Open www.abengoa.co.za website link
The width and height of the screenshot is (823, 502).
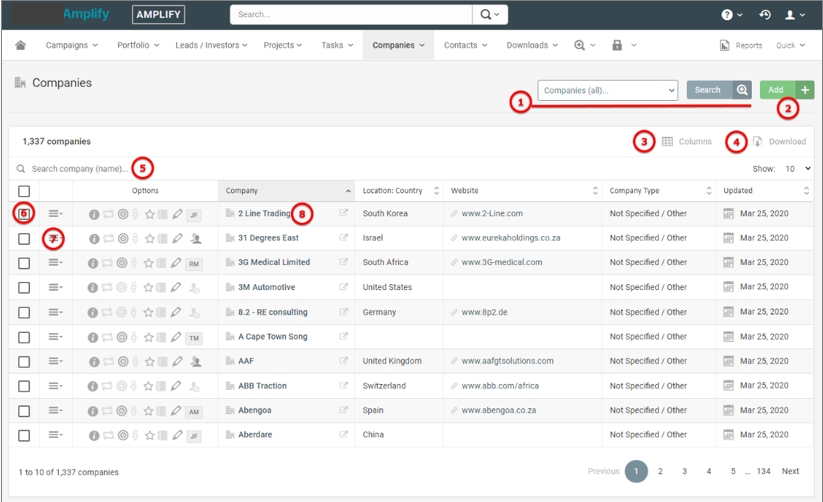pyautogui.click(x=499, y=410)
